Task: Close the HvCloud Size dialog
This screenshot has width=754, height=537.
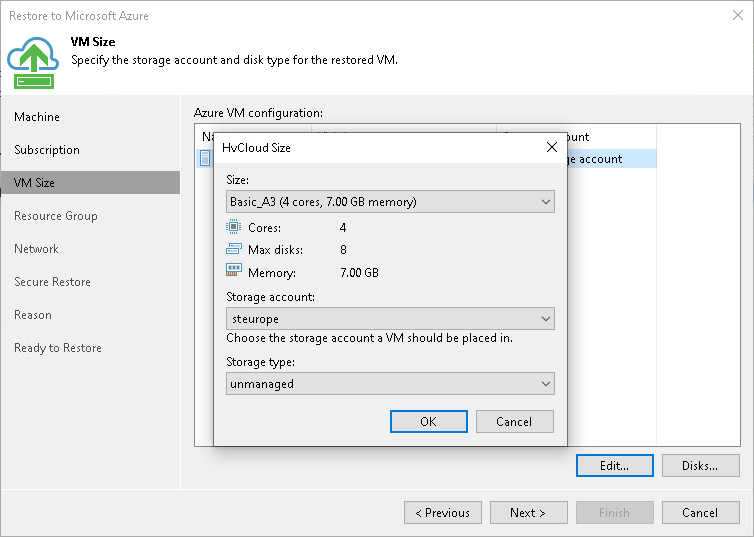Action: click(x=551, y=148)
